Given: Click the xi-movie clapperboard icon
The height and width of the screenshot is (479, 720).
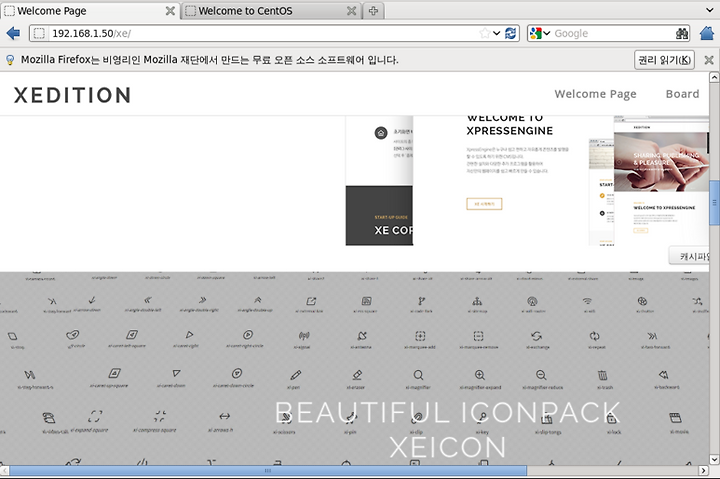Looking at the screenshot, I should 675,417.
